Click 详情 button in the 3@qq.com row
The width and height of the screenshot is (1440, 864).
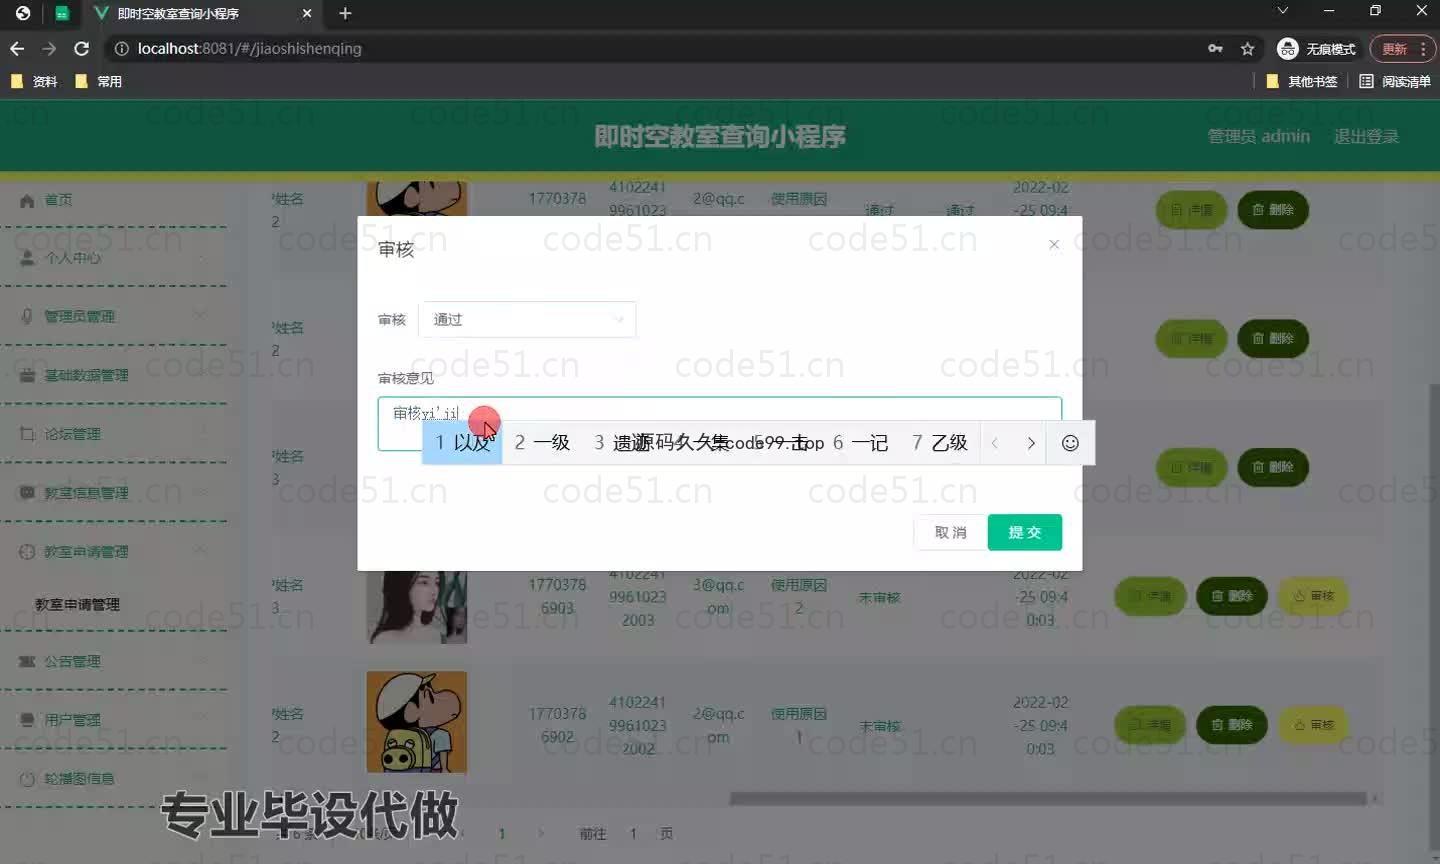(1150, 596)
